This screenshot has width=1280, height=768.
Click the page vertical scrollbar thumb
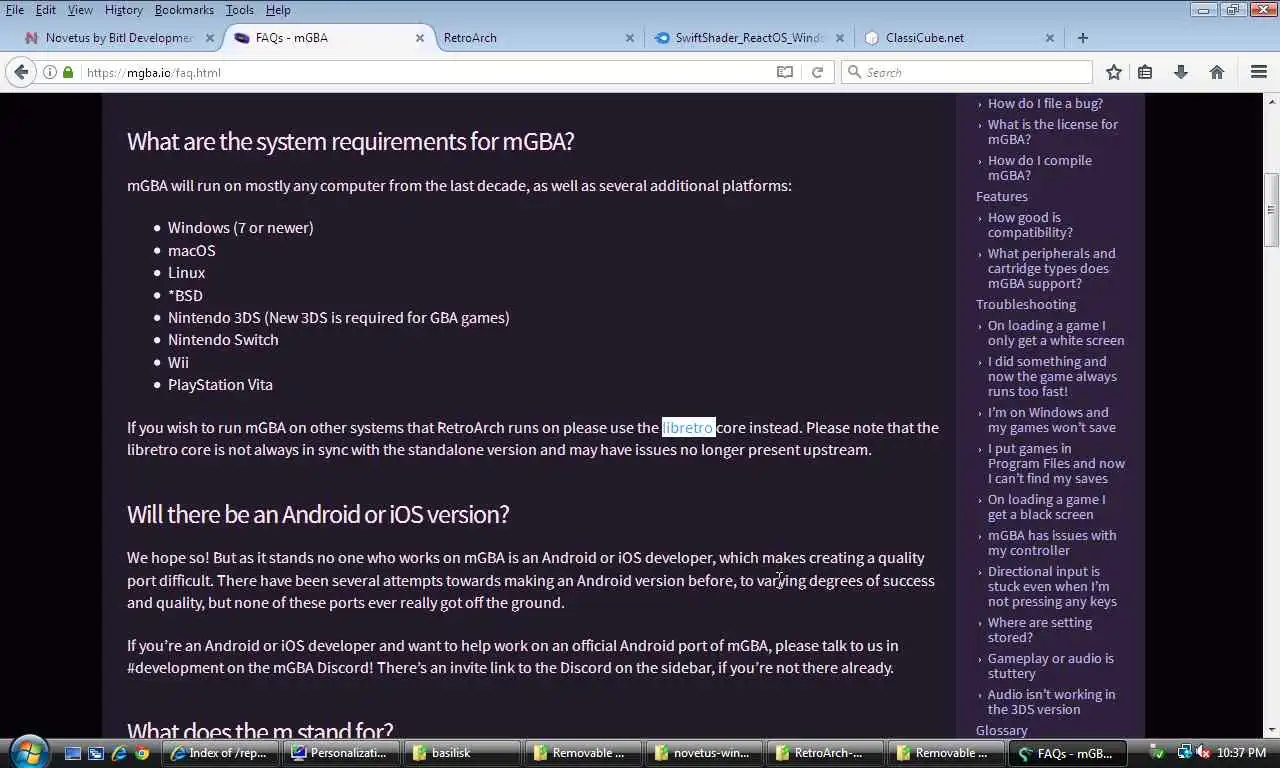click(x=1272, y=210)
